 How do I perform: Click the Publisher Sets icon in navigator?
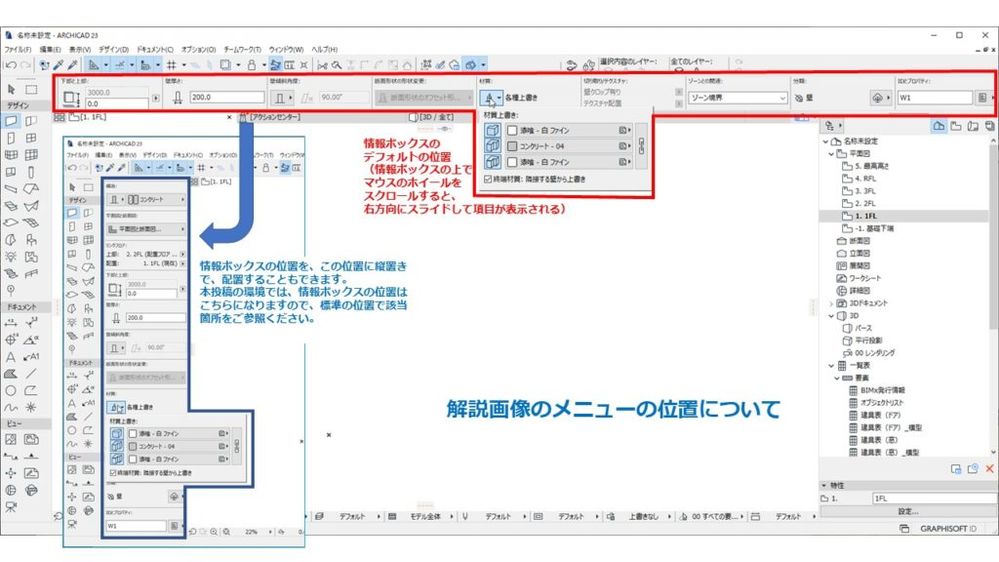point(989,126)
